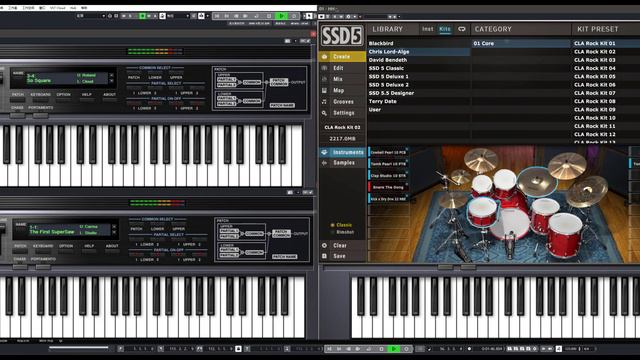Viewport: 640px width, 360px height.
Task: Select the first instrument slot in the kit list
Action: pos(388,152)
